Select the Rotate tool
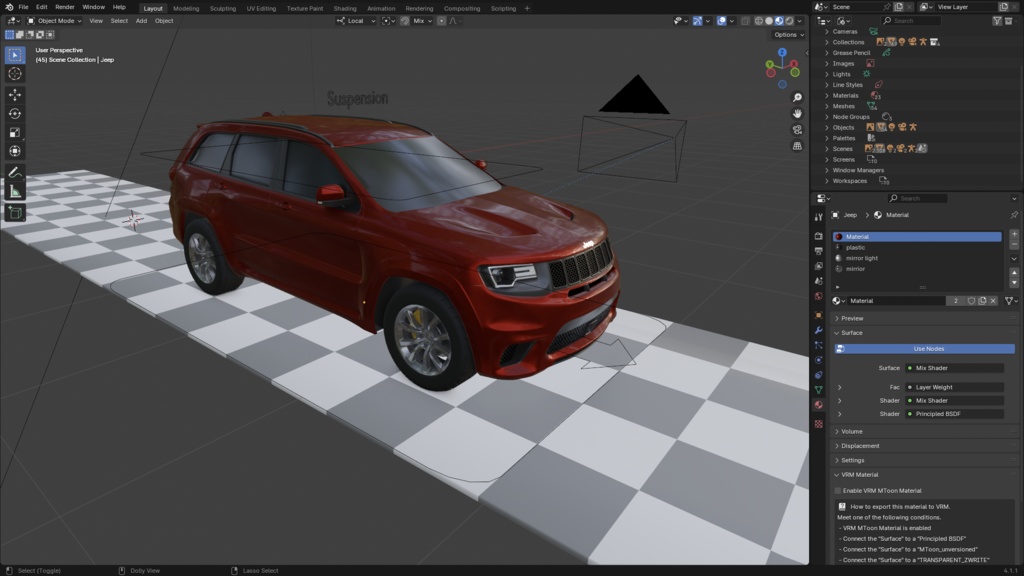This screenshot has height=576, width=1024. [15, 114]
